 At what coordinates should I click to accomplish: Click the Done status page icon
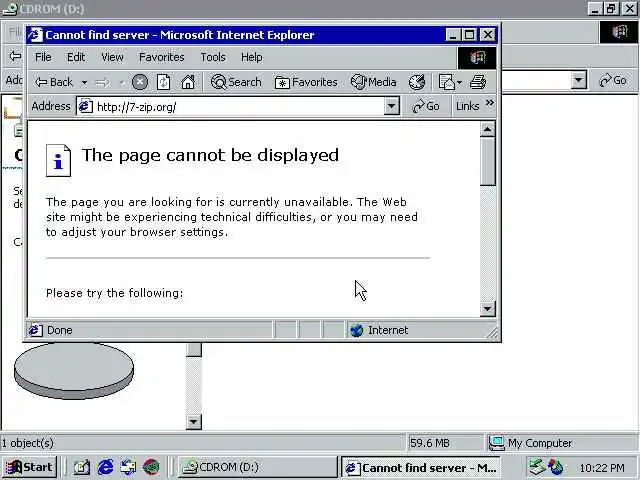[35, 330]
